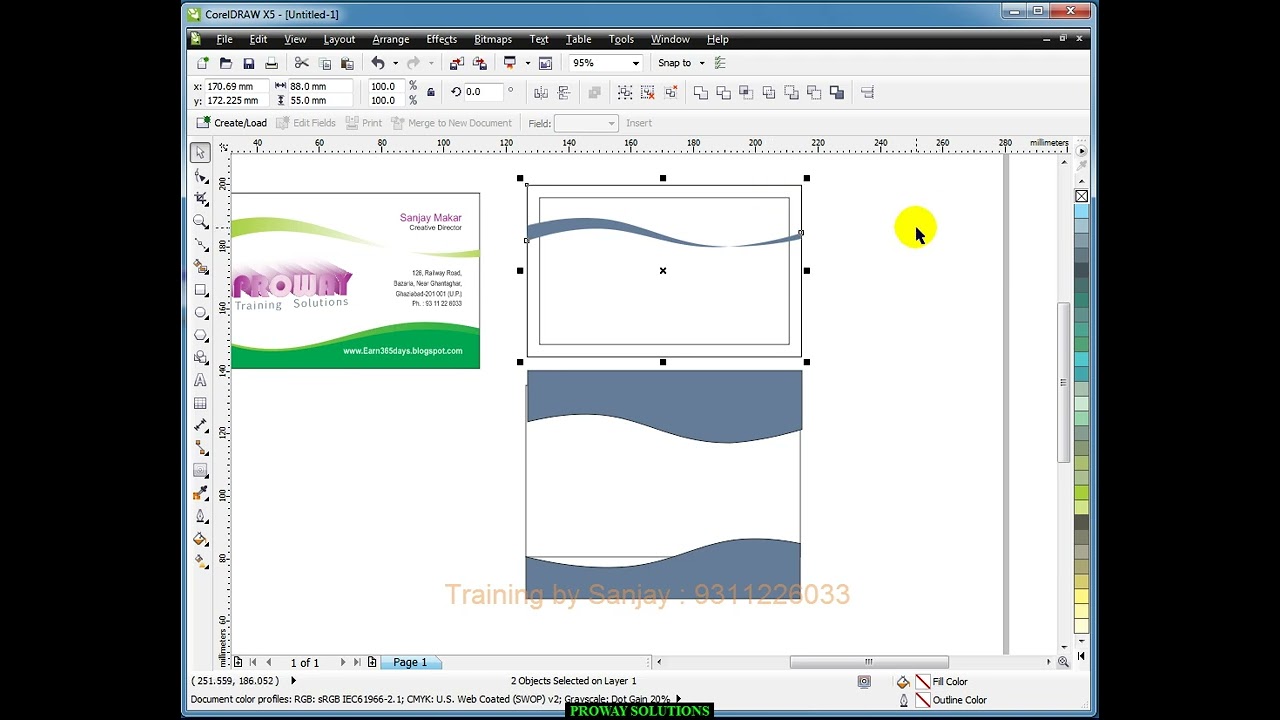Open the zoom level dropdown

pos(635,63)
